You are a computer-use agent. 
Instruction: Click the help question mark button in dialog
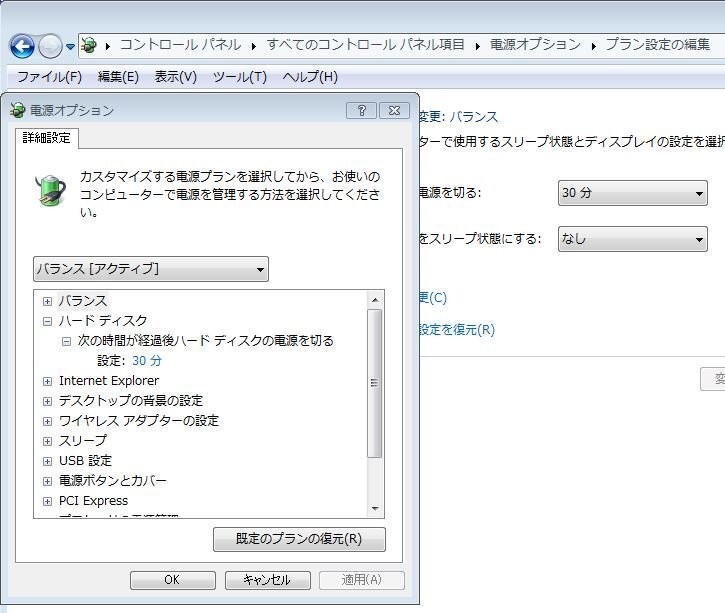(361, 110)
